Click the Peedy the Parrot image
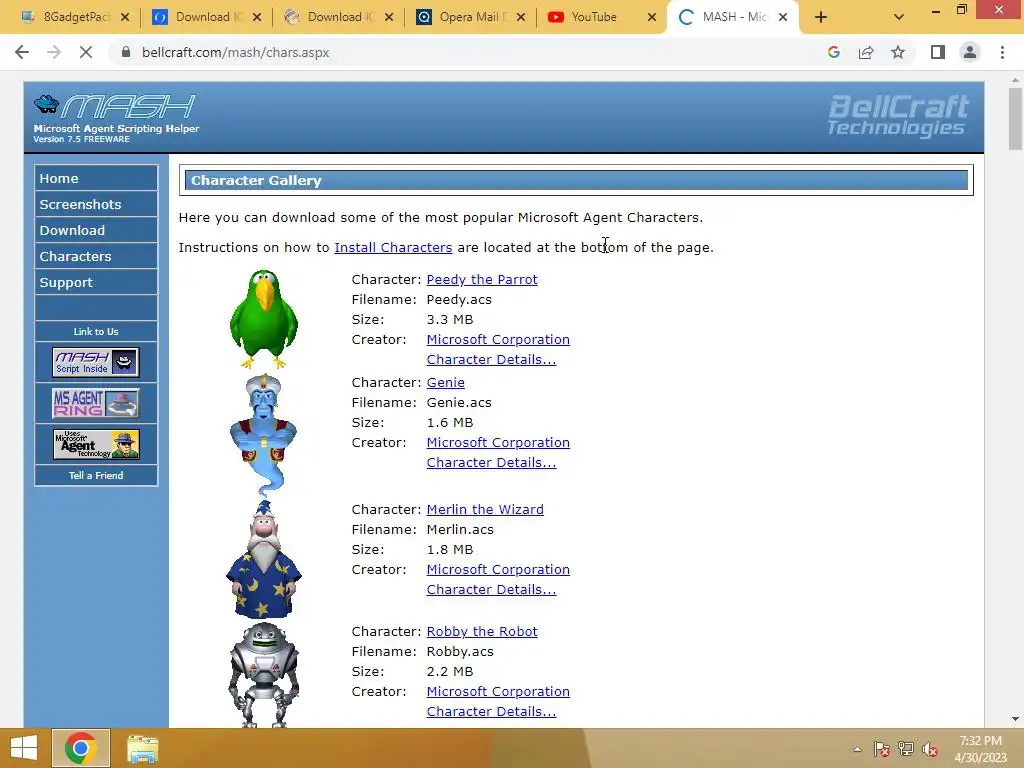This screenshot has height=768, width=1024. coord(264,319)
